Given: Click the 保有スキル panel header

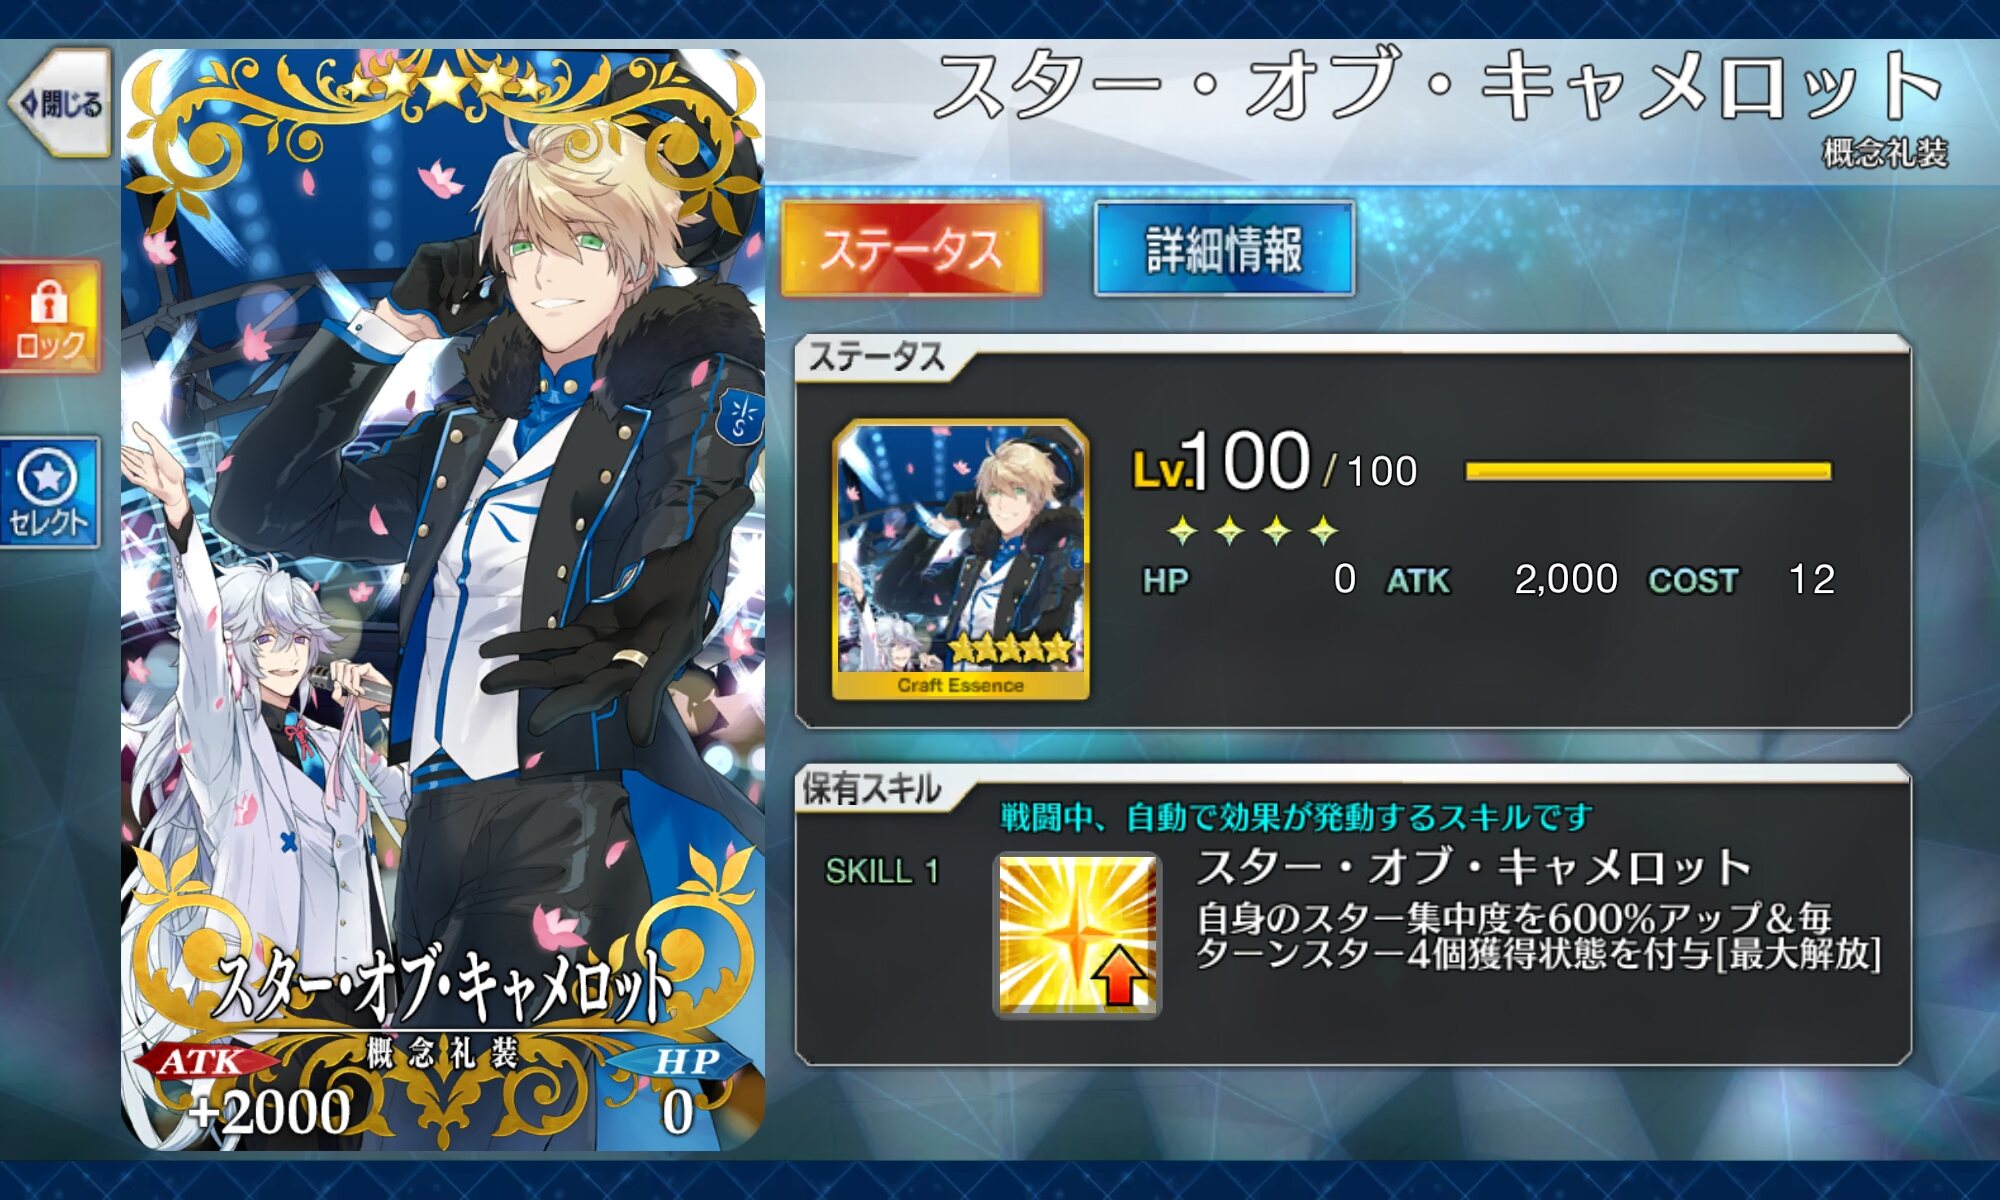Looking at the screenshot, I should [x=872, y=790].
